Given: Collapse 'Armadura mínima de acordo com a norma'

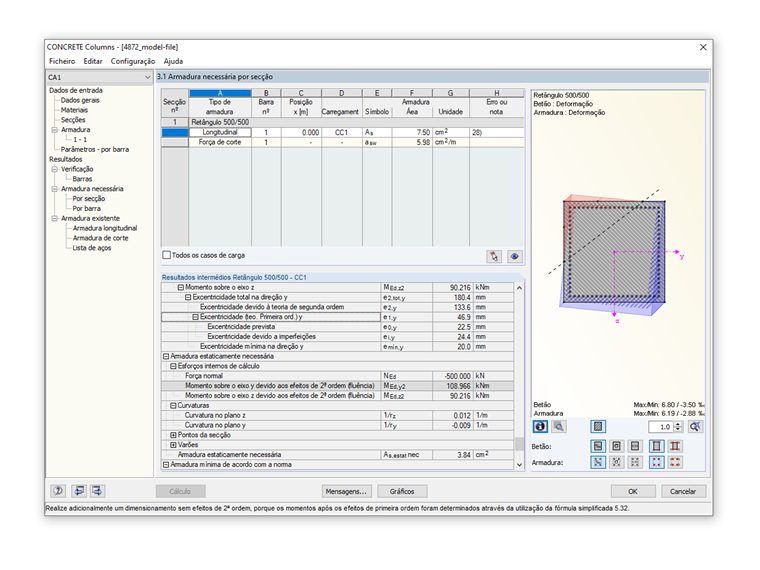Looking at the screenshot, I should [166, 464].
